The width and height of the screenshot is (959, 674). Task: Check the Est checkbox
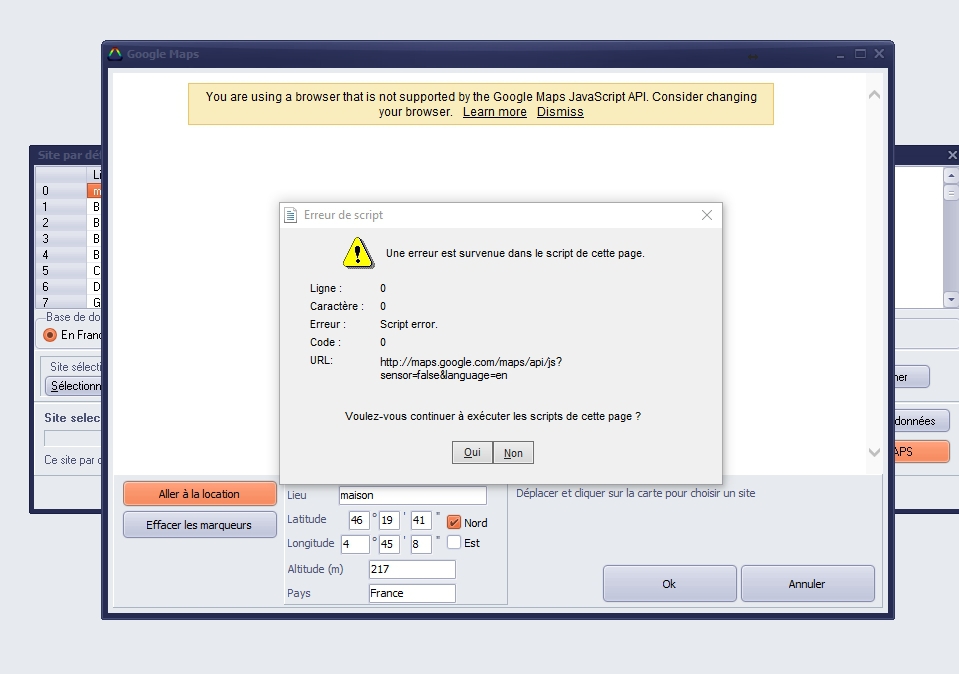pyautogui.click(x=454, y=543)
